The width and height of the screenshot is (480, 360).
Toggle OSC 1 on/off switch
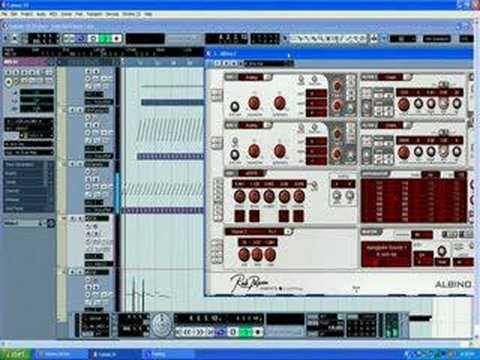click(x=268, y=77)
